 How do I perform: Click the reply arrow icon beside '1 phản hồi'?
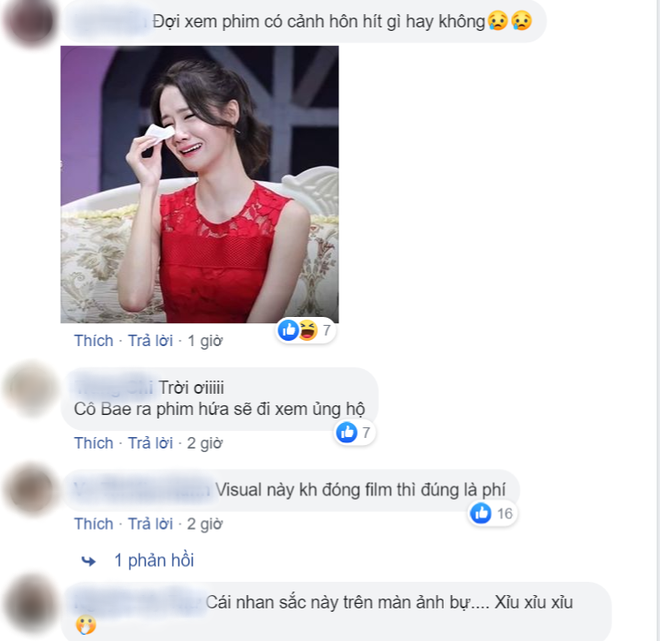(x=88, y=561)
